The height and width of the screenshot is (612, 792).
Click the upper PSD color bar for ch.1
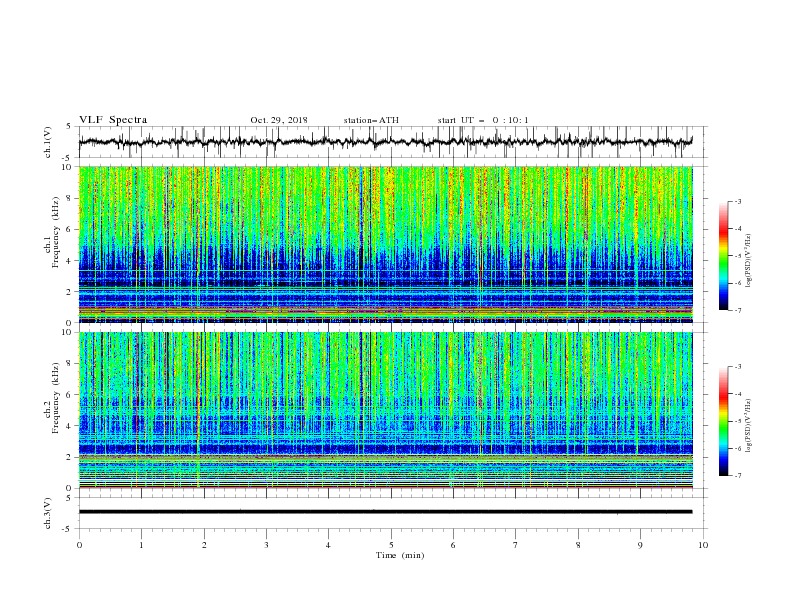724,256
